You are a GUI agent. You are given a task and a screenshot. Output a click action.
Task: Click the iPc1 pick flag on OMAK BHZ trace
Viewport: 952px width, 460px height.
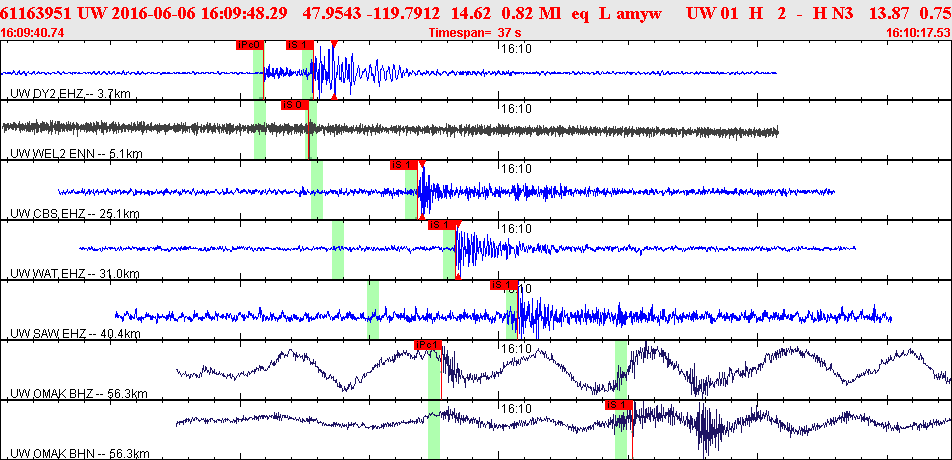coord(427,345)
